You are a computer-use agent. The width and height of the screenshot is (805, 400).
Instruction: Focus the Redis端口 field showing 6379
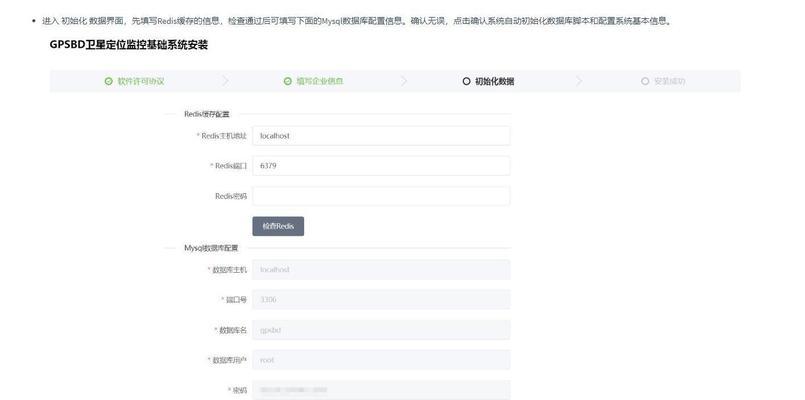[x=381, y=166]
